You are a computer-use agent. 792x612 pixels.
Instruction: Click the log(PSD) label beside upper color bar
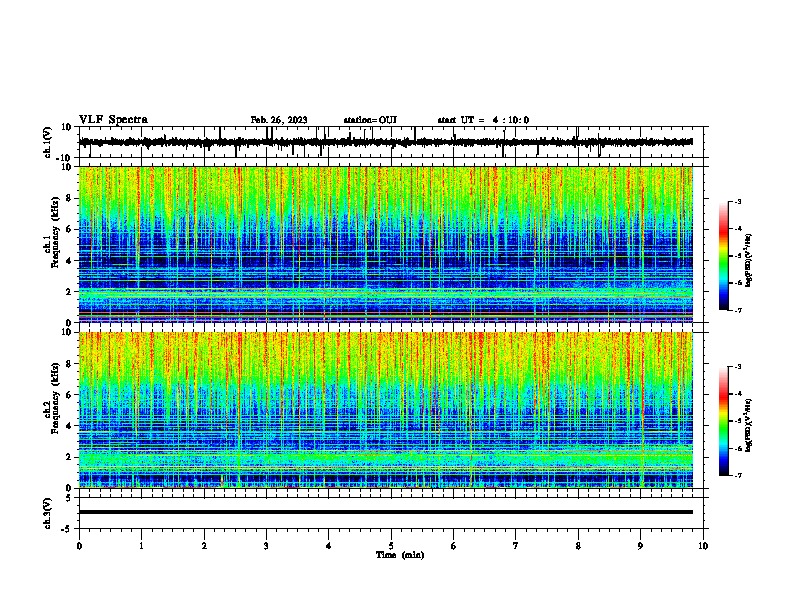point(748,261)
